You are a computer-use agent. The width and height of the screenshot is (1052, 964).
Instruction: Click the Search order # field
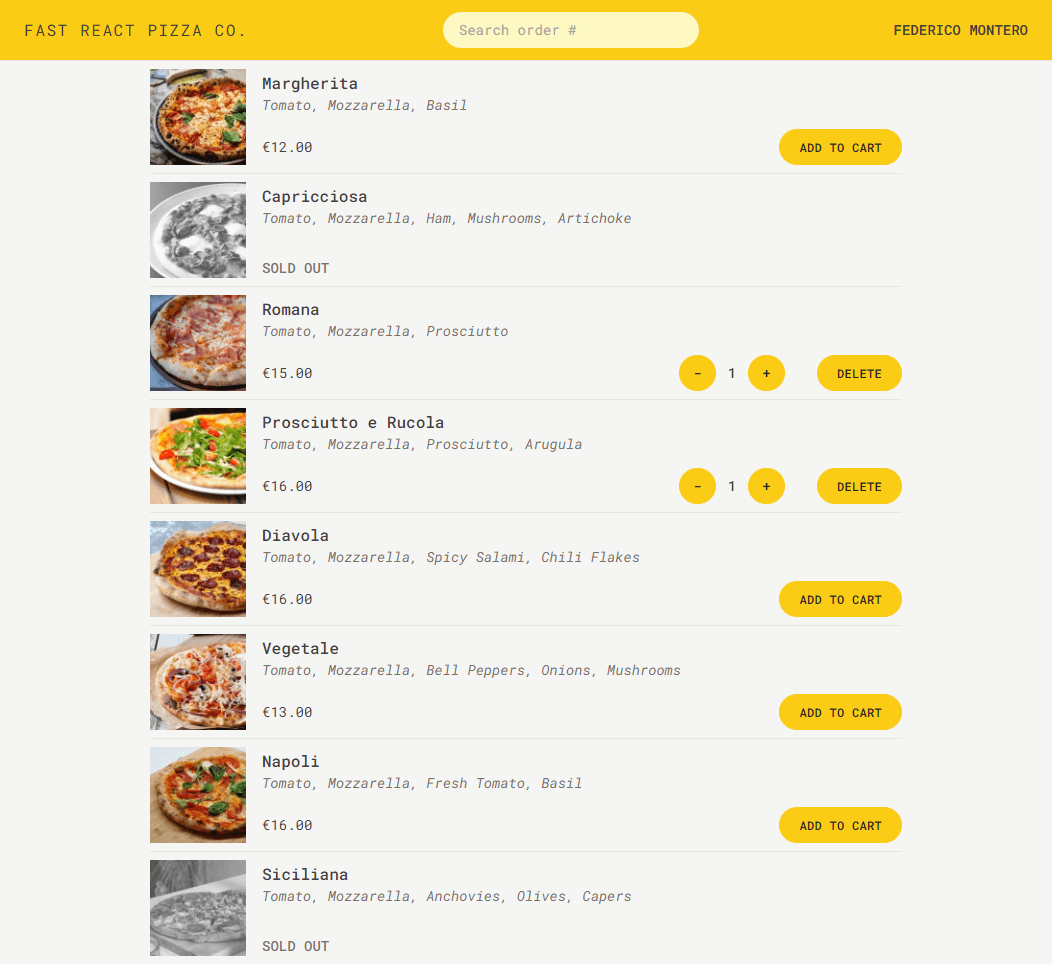click(570, 30)
